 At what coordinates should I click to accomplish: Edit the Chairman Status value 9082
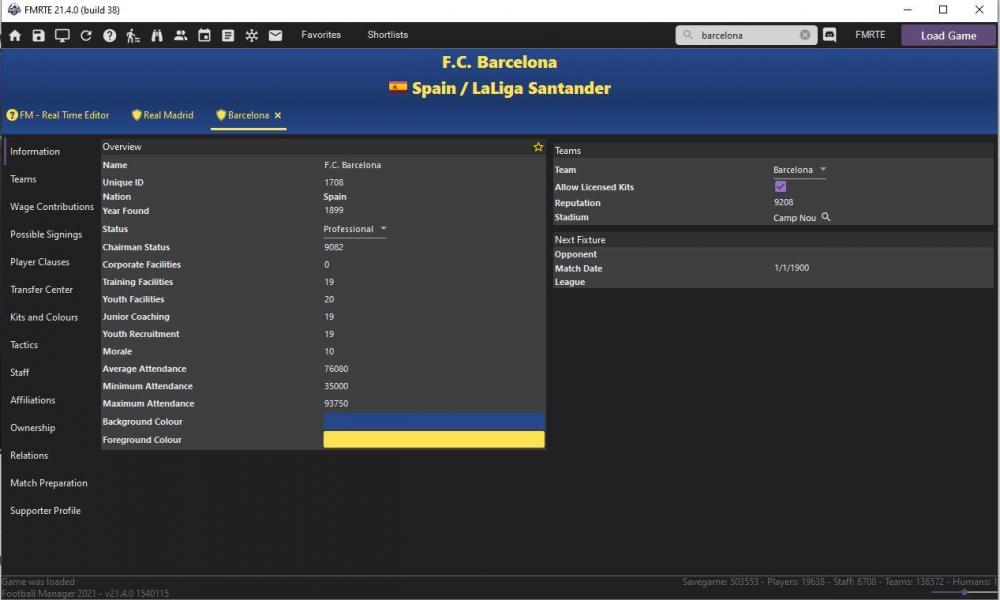click(334, 247)
